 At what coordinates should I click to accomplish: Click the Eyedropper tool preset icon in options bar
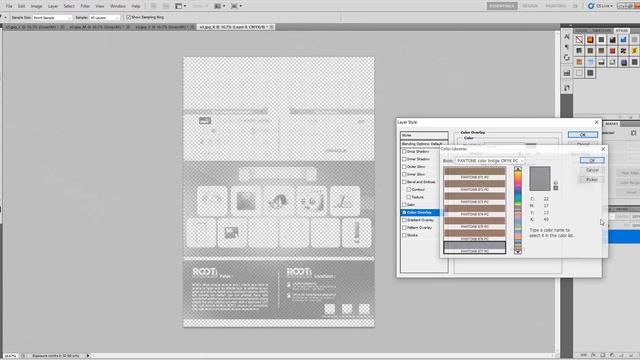pos(1,18)
